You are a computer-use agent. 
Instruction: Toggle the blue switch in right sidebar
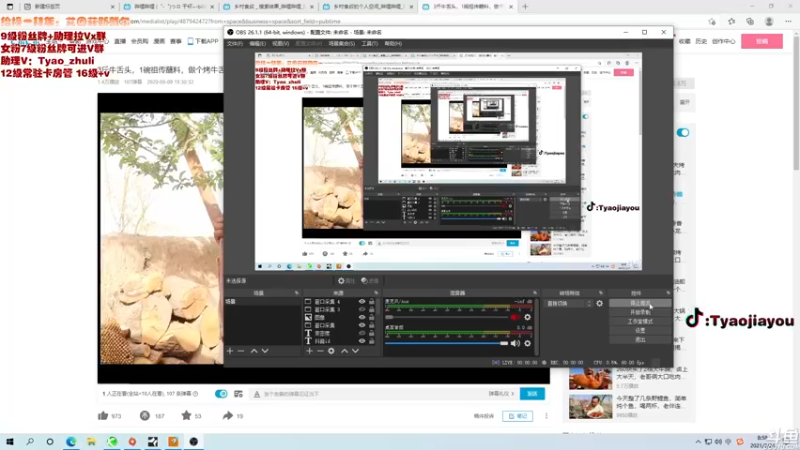[x=683, y=133]
